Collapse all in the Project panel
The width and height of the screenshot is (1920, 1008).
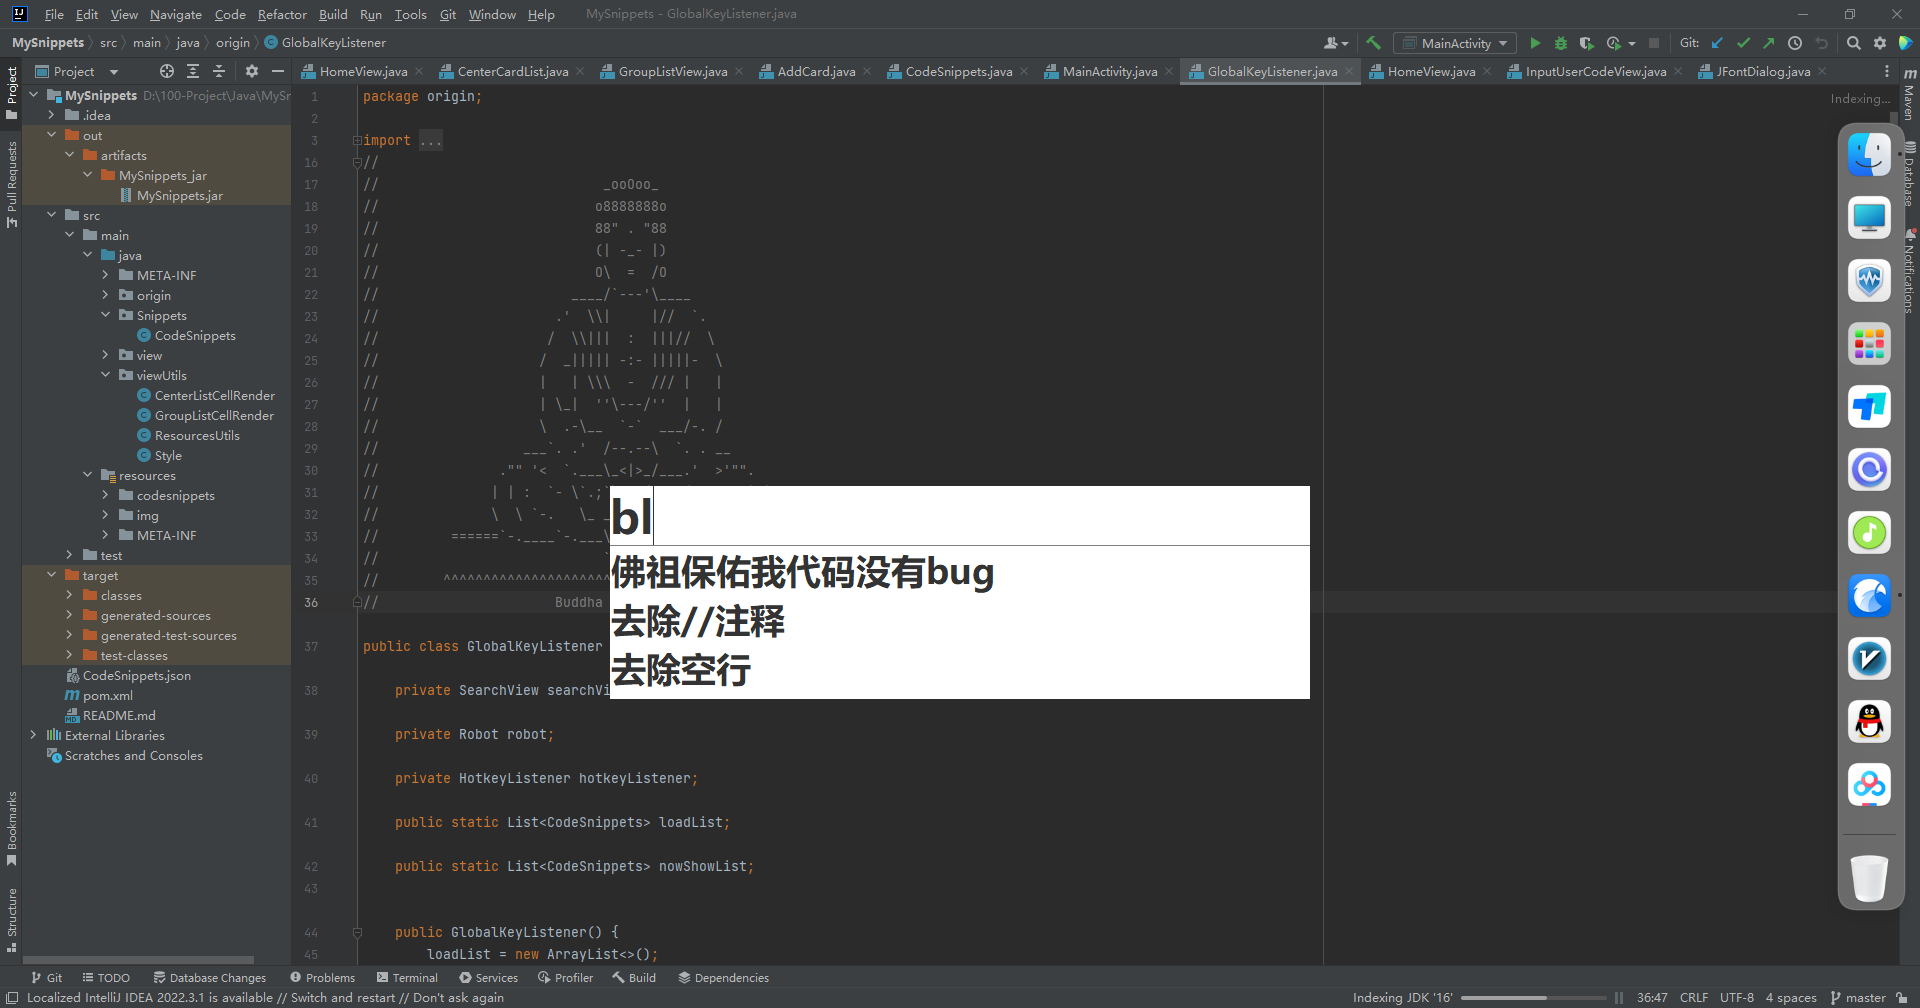click(x=219, y=71)
